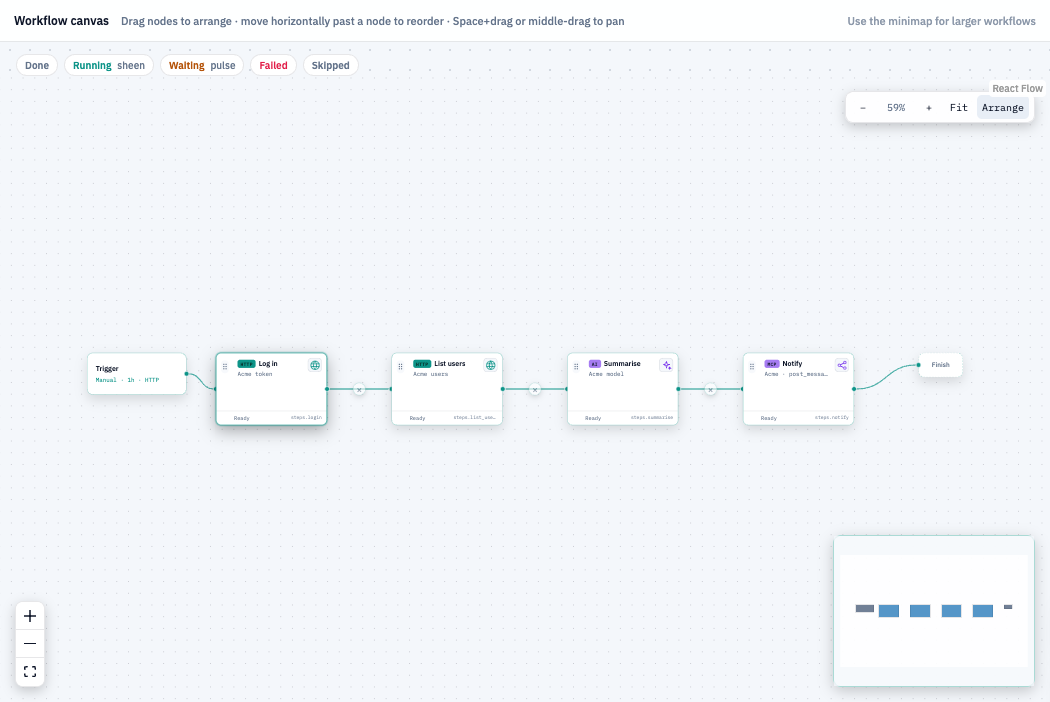1050x702 pixels.
Task: Click the AI badge on Summarise node
Action: point(595,364)
